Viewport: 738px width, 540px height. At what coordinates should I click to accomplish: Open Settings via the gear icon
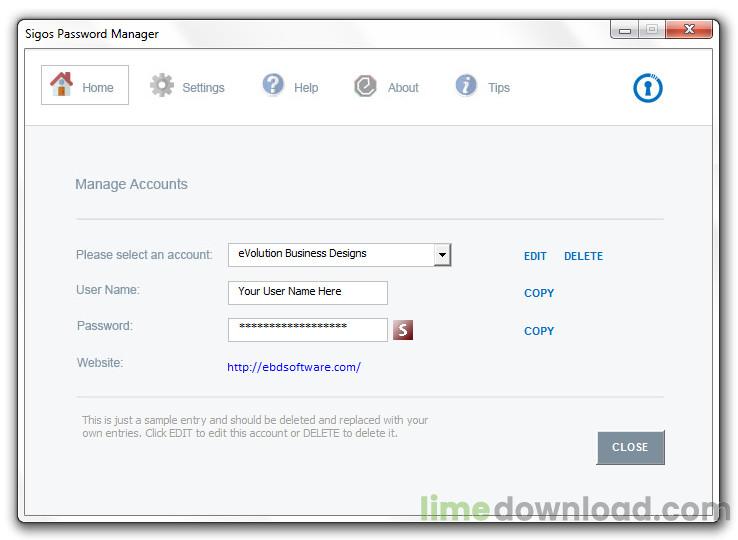161,85
